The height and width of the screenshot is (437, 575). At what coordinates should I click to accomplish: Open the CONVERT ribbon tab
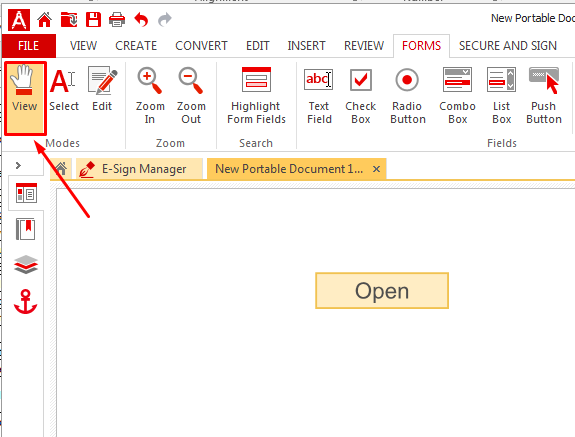click(201, 46)
